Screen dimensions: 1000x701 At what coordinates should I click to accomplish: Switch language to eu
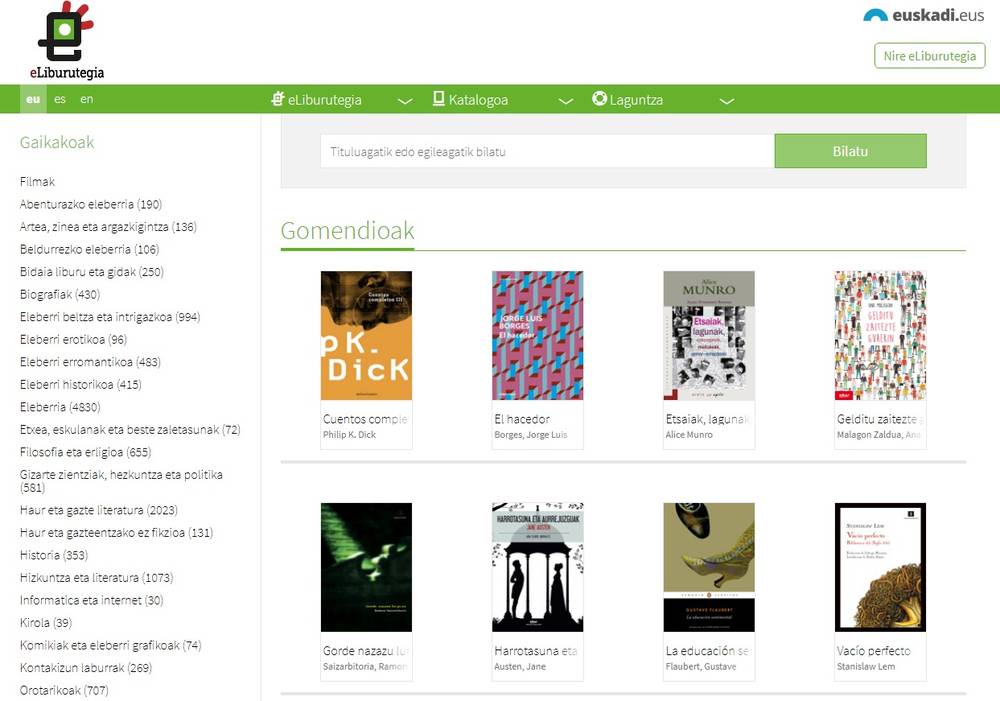(x=33, y=99)
